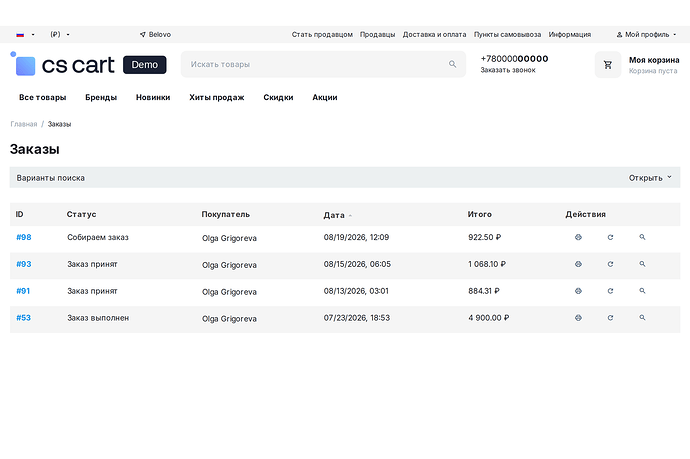View details magnifier for order #53
This screenshot has width=690, height=459.
(x=642, y=318)
